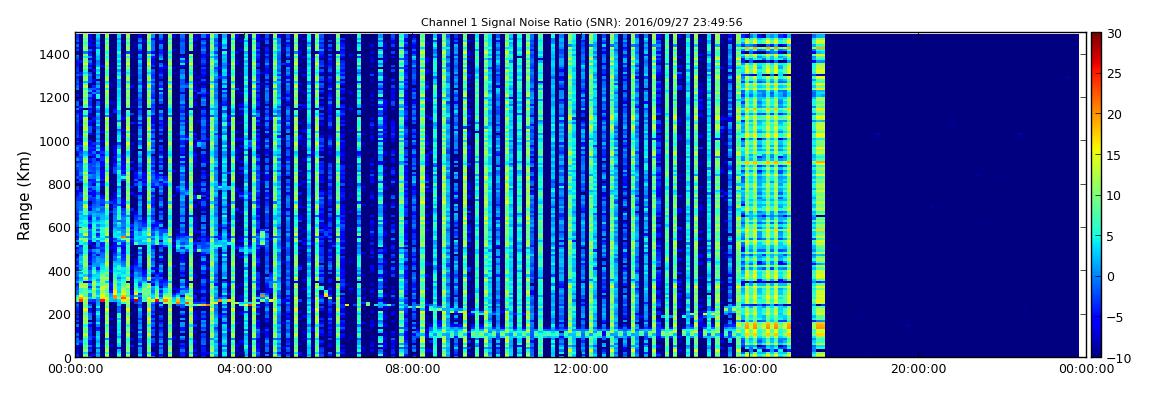Select the 800 tick label on the range axis
The image size is (1150, 407).
click(x=59, y=184)
